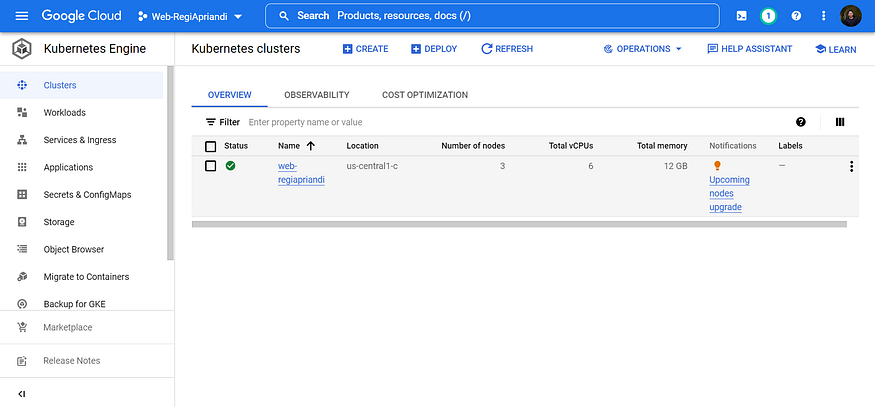This screenshot has height=407, width=875.
Task: Open the Google Cloud hamburger navigation menu
Action: point(22,16)
